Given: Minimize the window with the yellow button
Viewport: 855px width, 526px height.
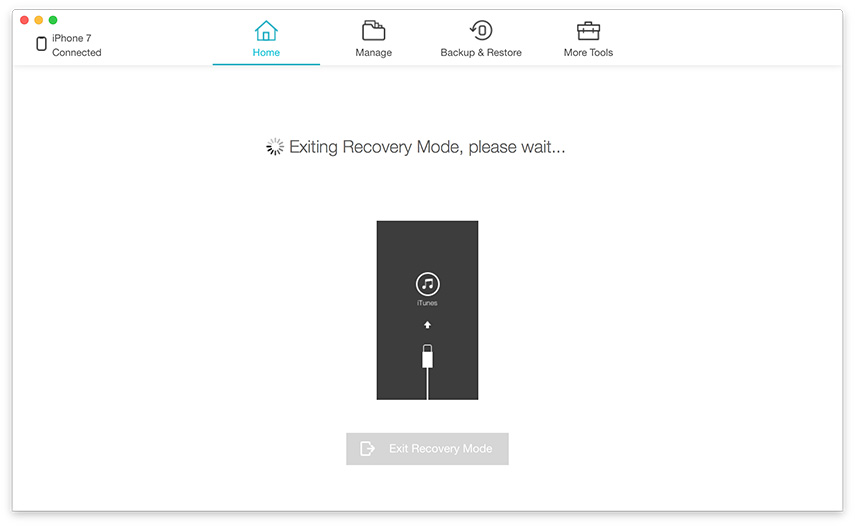Looking at the screenshot, I should pos(39,20).
